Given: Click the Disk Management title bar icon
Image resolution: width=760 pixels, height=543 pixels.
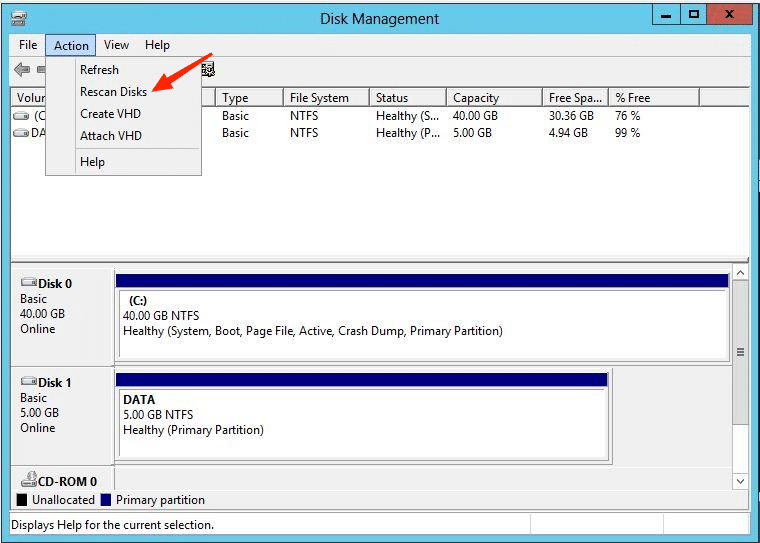Looking at the screenshot, I should pyautogui.click(x=19, y=18).
